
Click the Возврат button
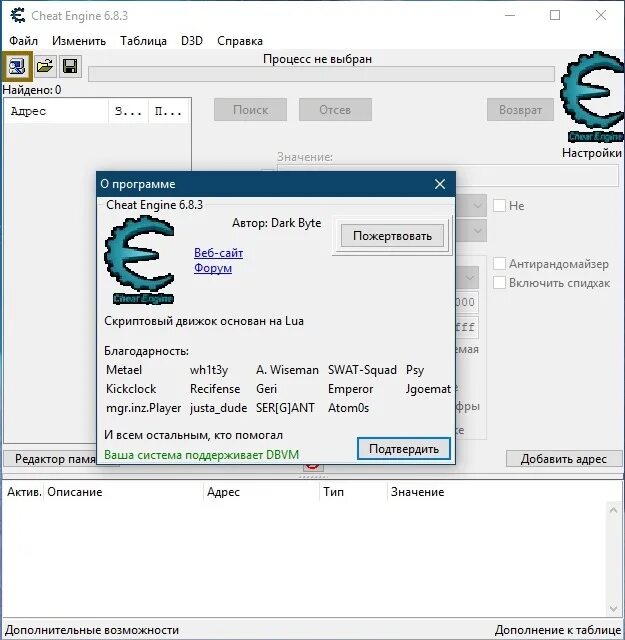point(520,109)
